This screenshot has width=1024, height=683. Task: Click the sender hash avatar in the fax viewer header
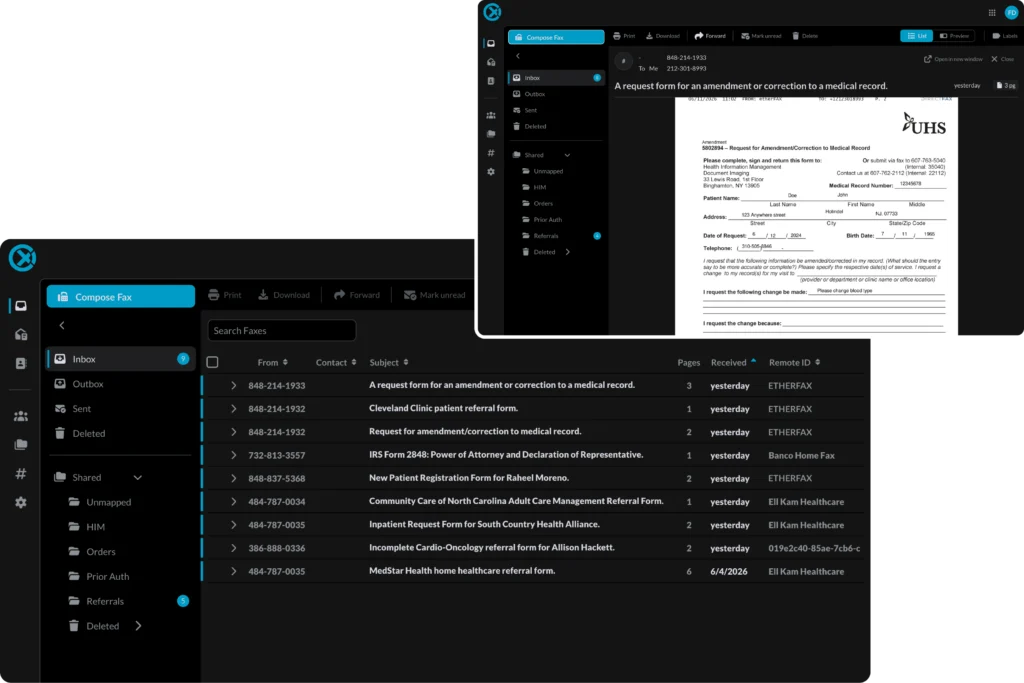624,61
